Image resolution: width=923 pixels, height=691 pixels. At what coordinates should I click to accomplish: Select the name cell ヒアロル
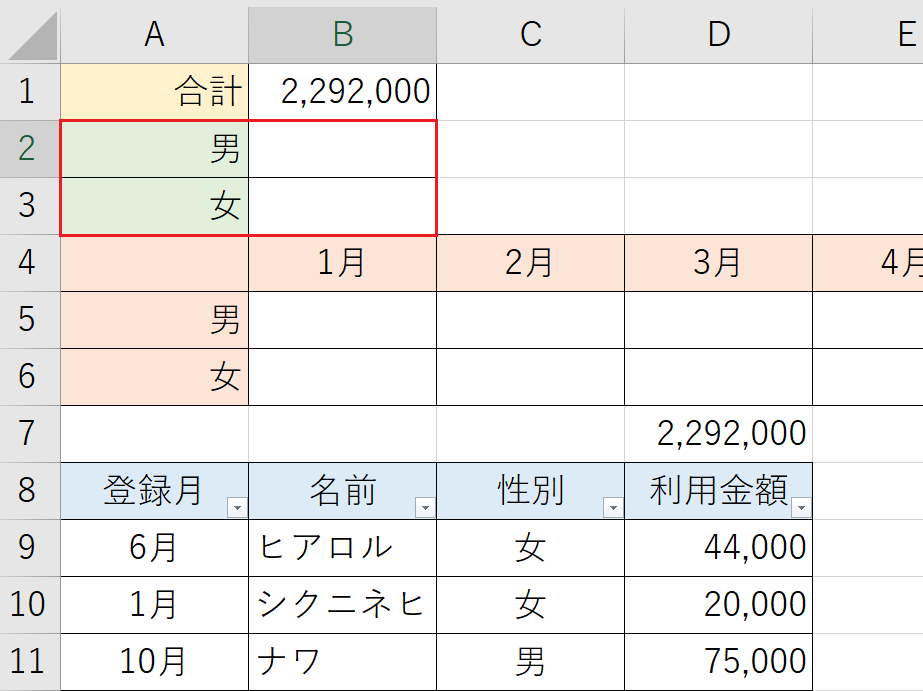[343, 548]
